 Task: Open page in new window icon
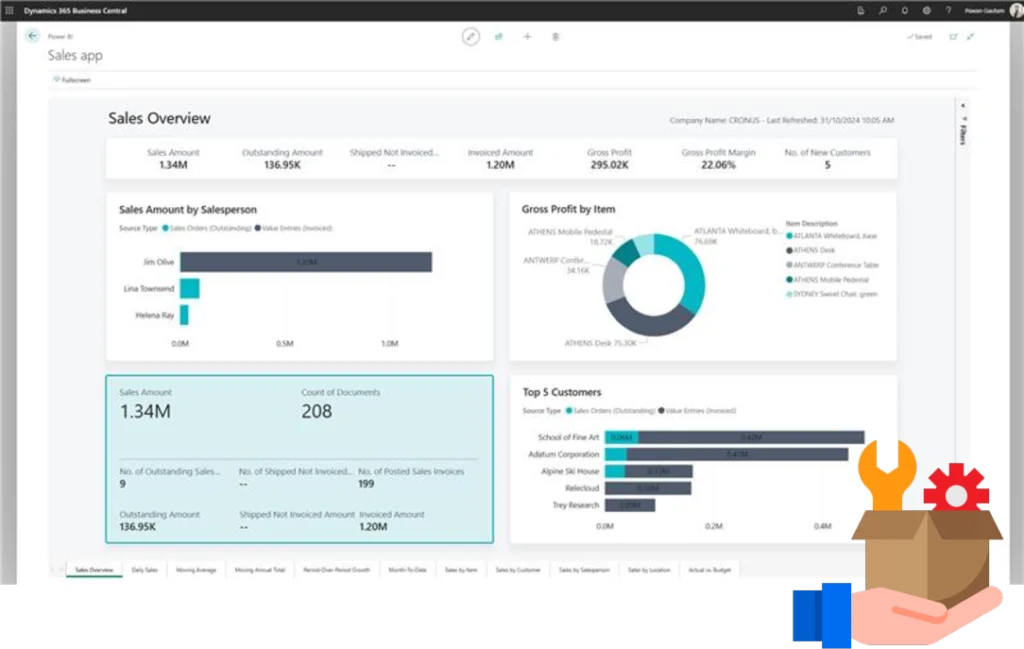953,37
